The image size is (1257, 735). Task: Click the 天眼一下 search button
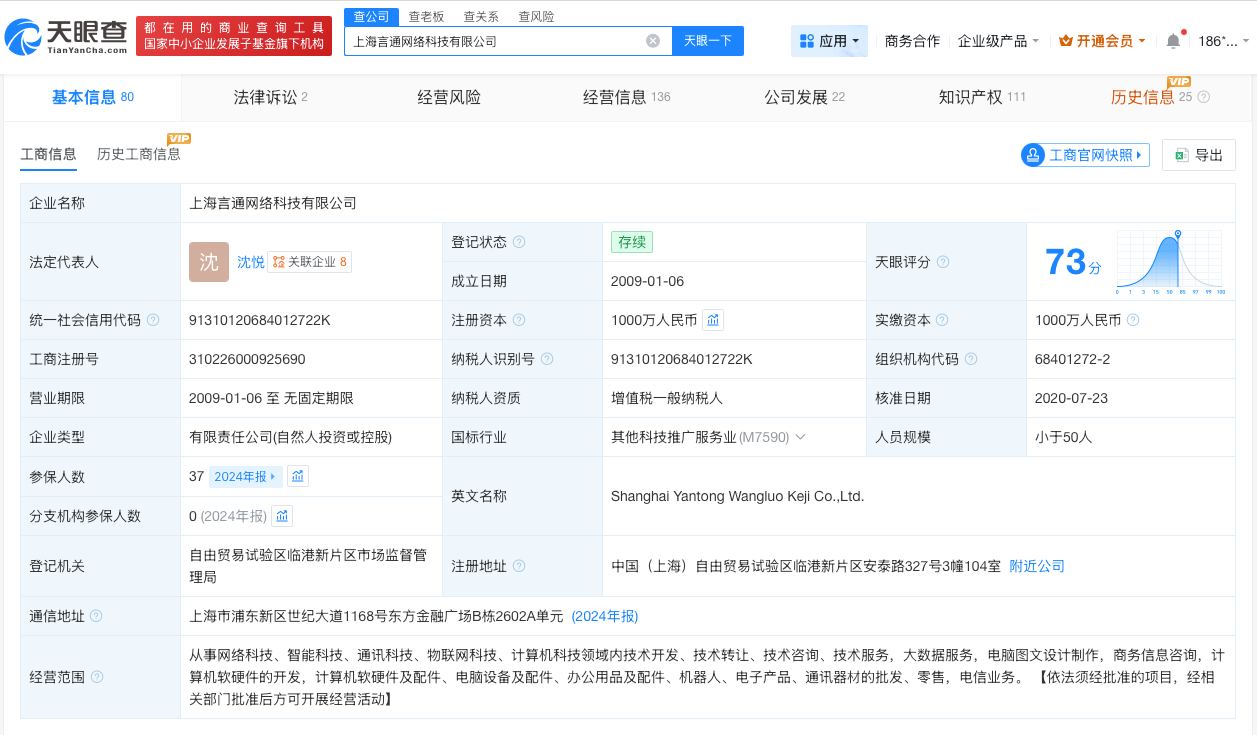click(708, 40)
